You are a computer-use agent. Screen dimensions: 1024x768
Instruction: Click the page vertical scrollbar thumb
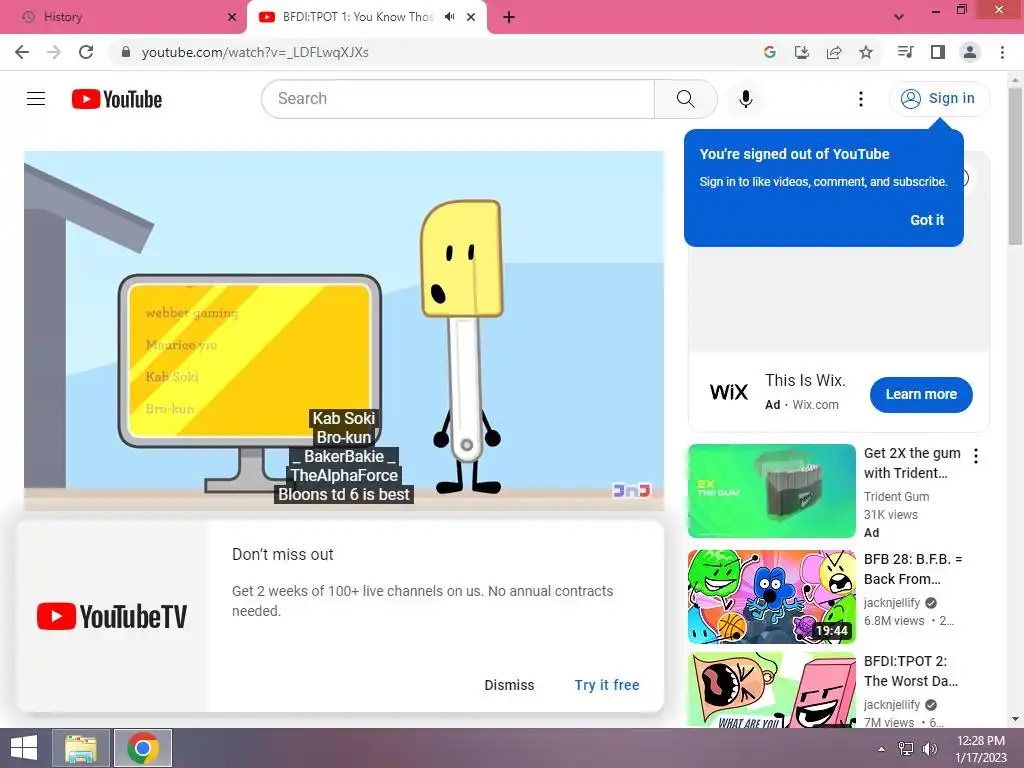click(1016, 167)
